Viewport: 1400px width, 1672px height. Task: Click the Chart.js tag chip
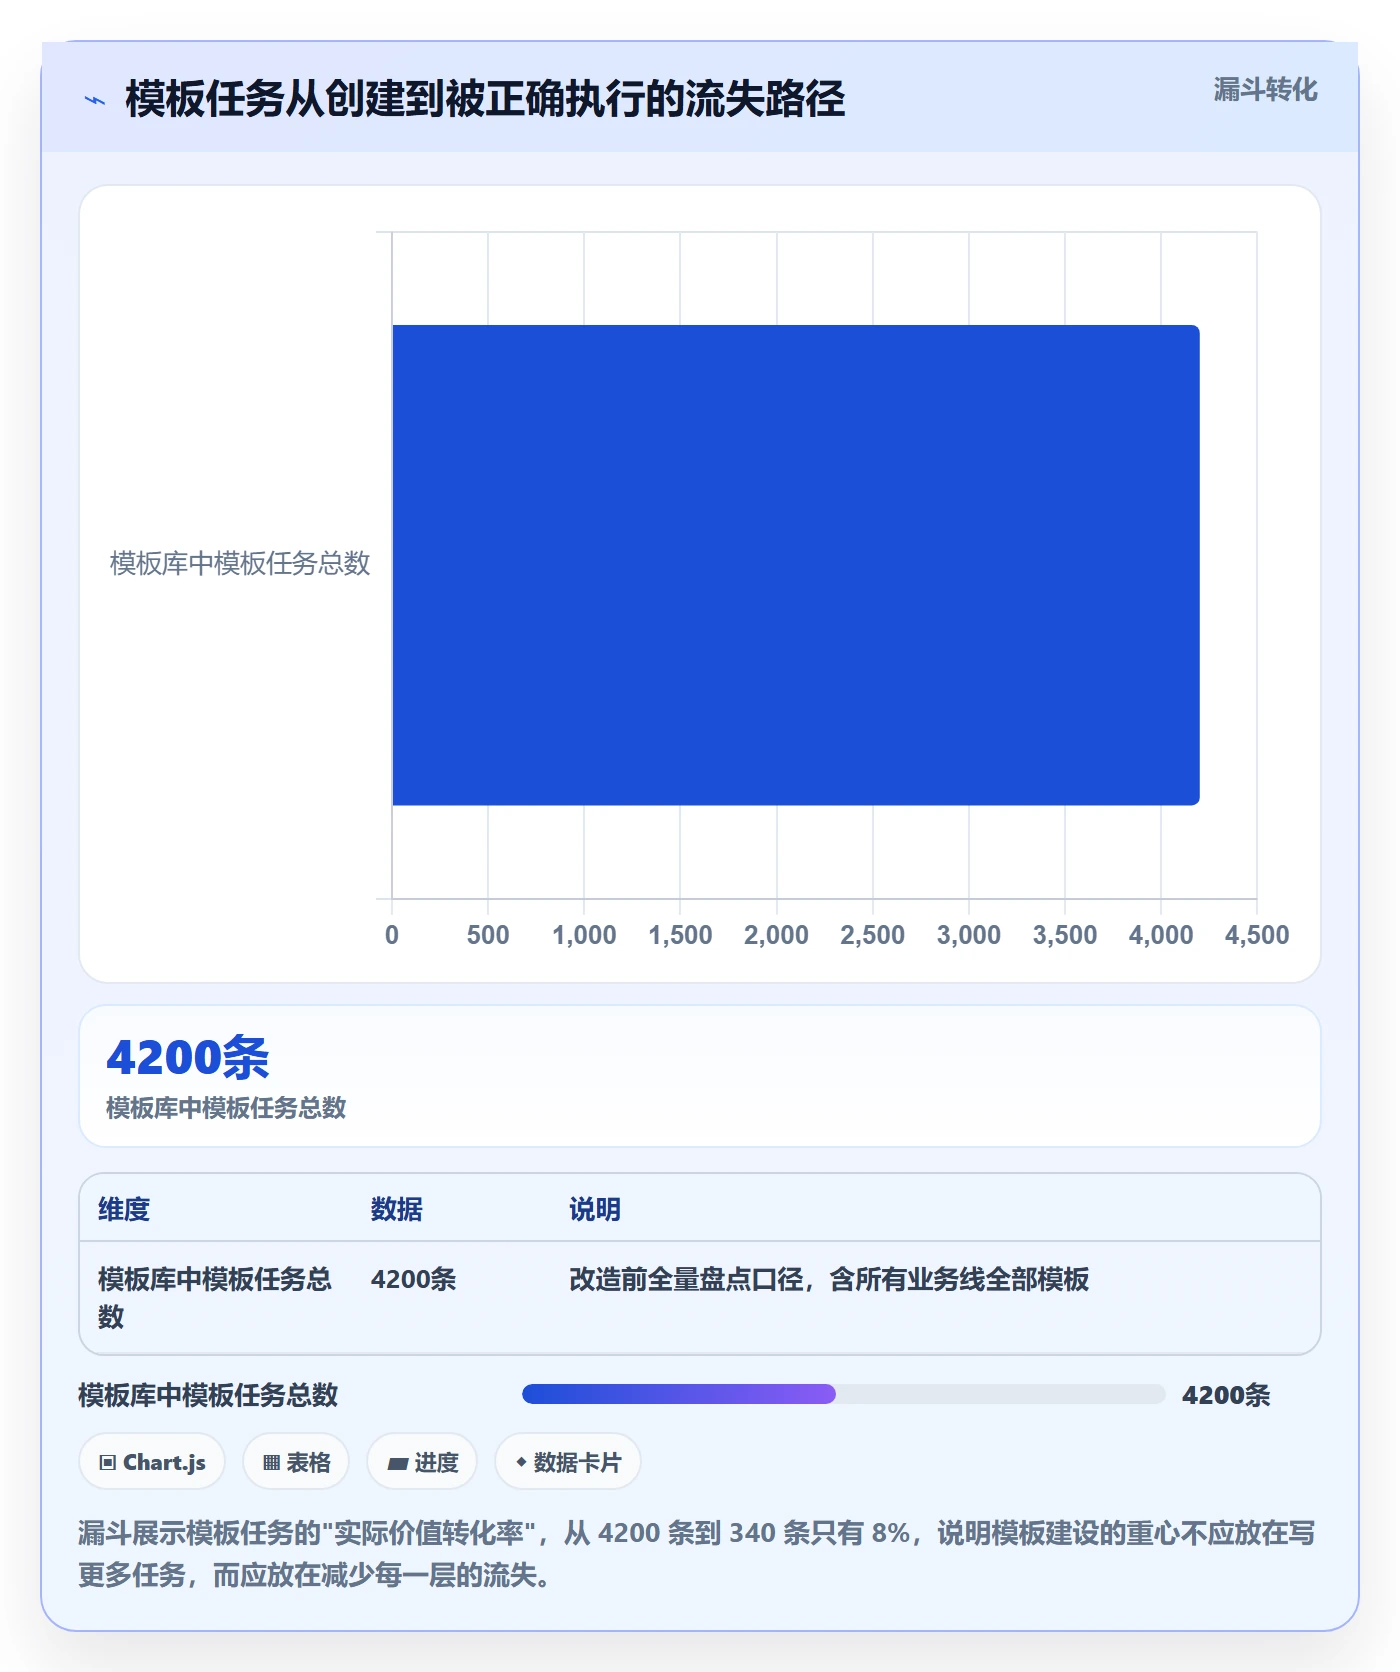coord(152,1462)
